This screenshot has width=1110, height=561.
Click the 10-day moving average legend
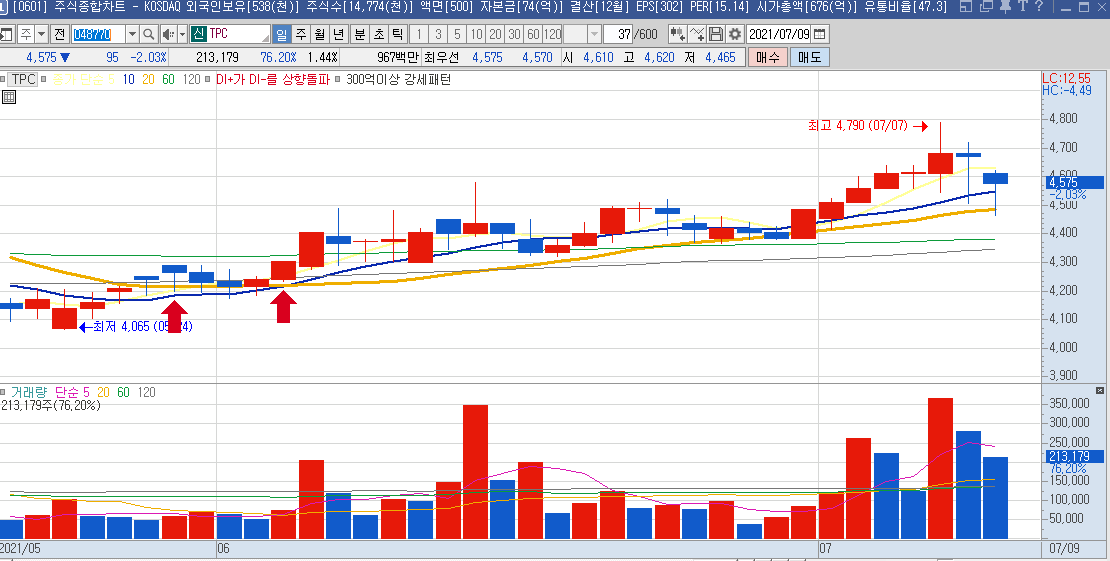coord(128,79)
